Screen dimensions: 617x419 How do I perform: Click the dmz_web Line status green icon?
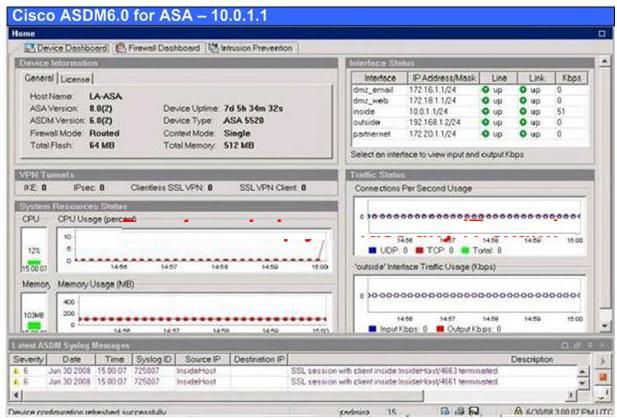[x=486, y=101]
